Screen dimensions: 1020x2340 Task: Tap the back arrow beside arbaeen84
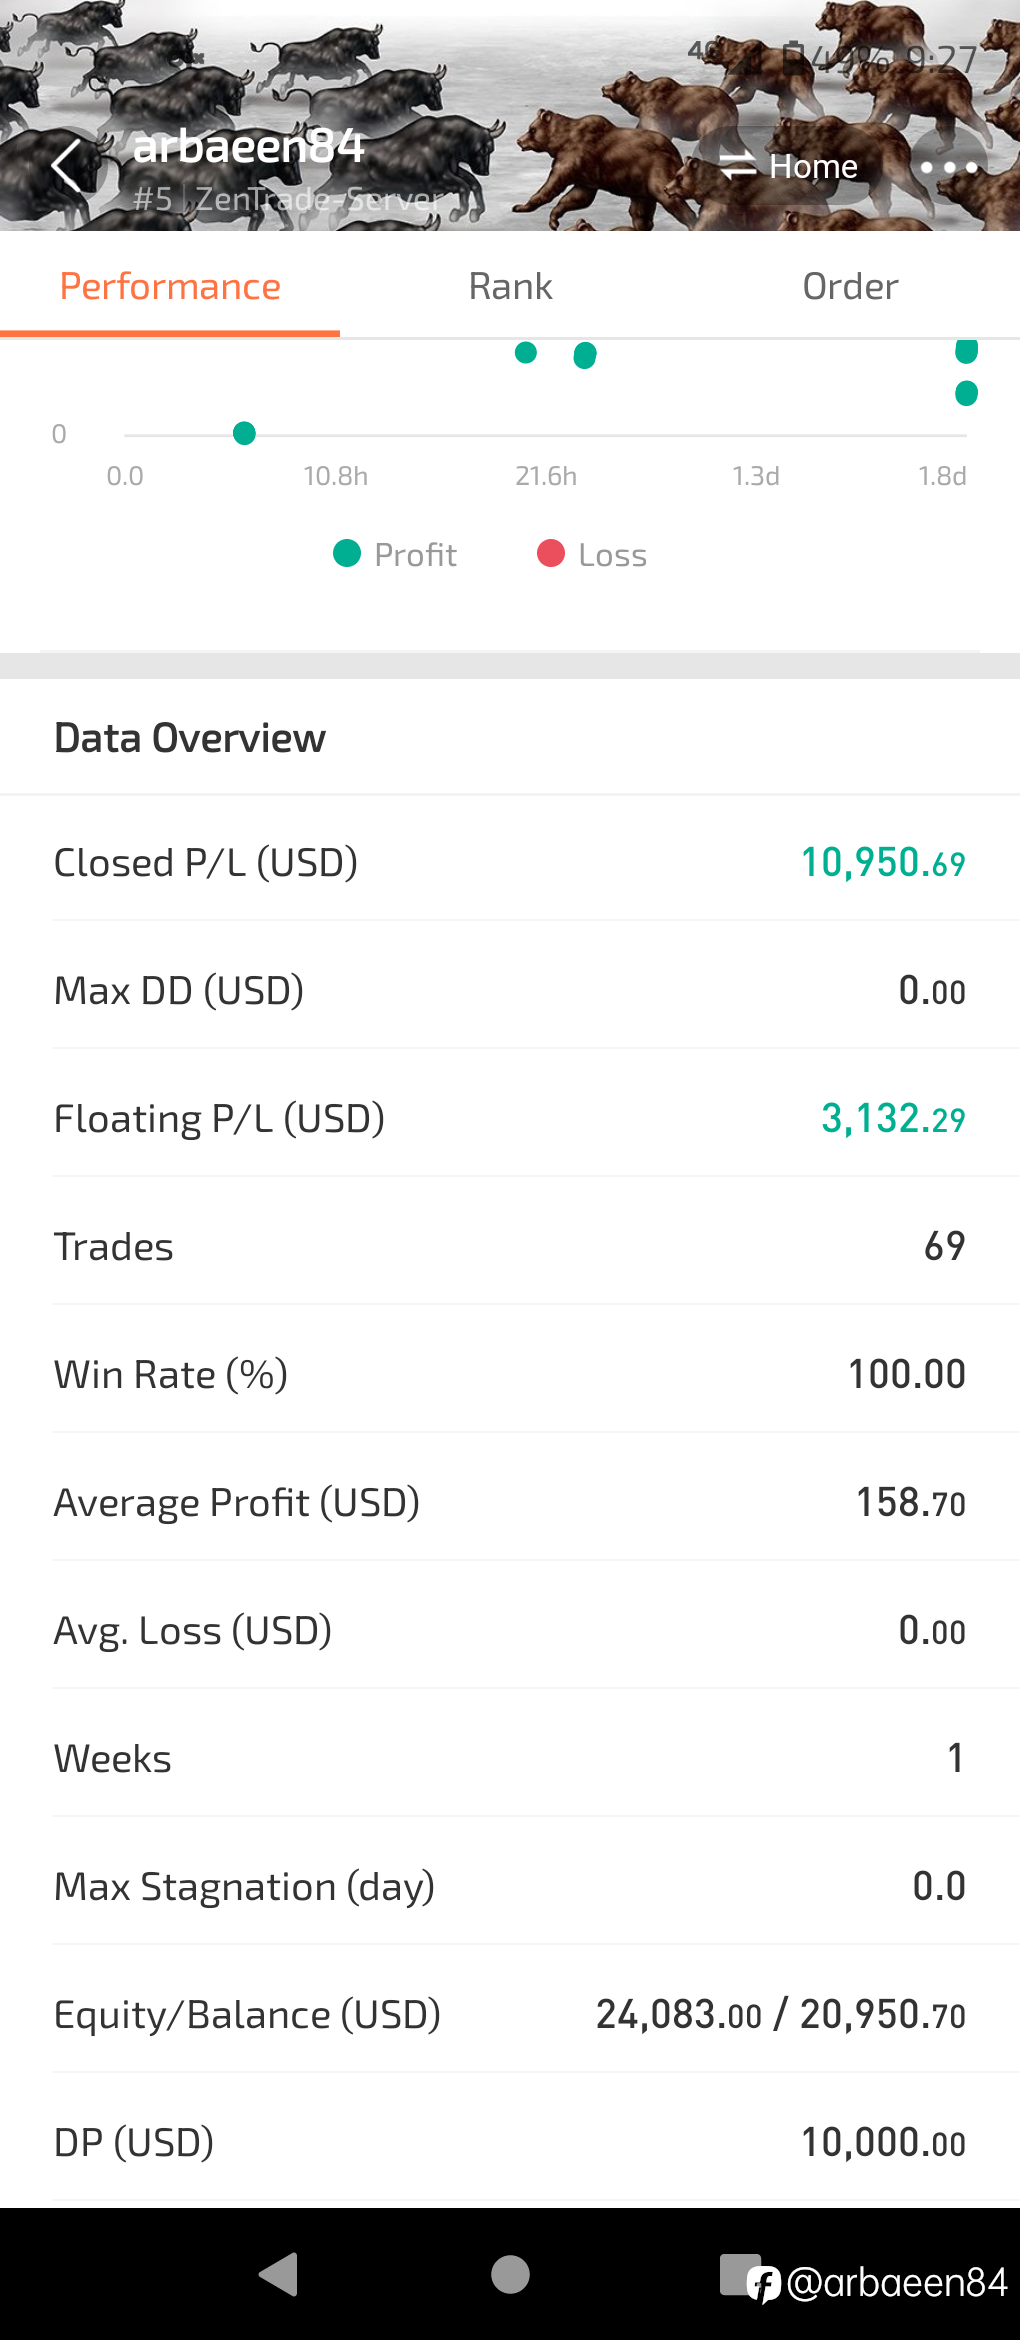(67, 166)
